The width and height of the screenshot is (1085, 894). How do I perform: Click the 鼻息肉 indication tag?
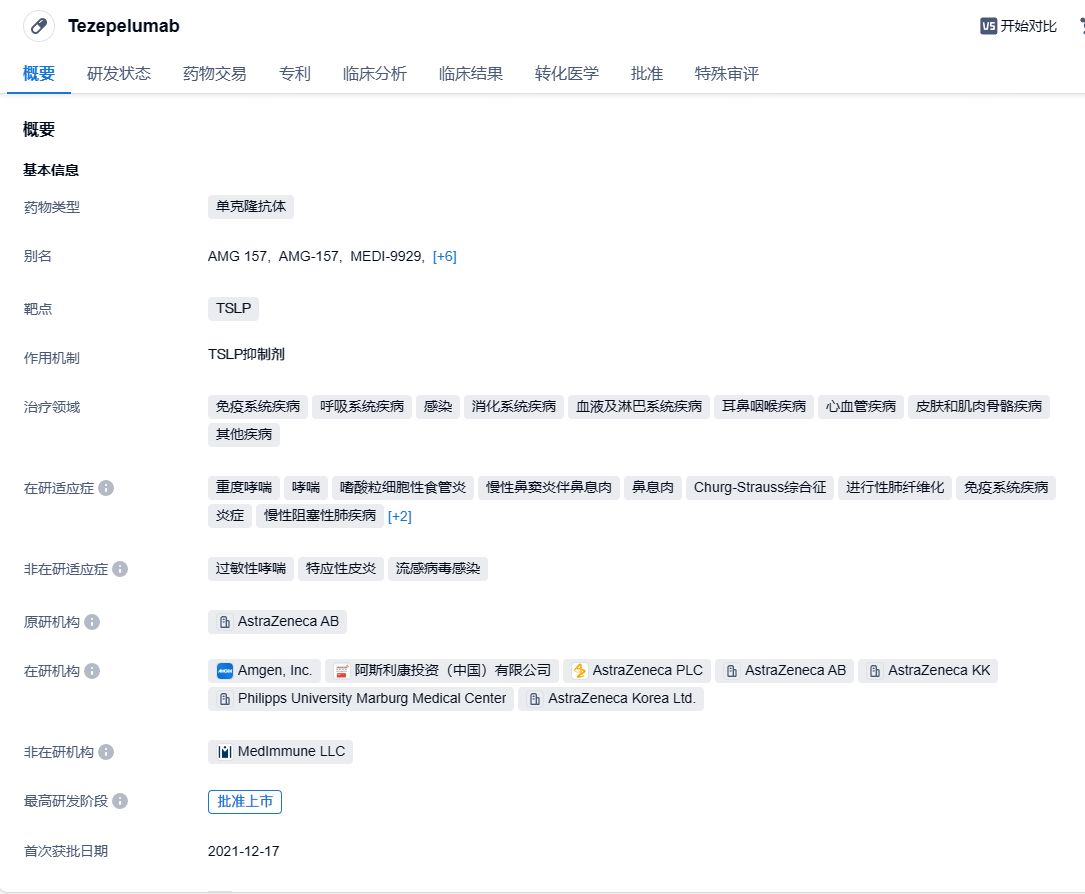tap(653, 488)
